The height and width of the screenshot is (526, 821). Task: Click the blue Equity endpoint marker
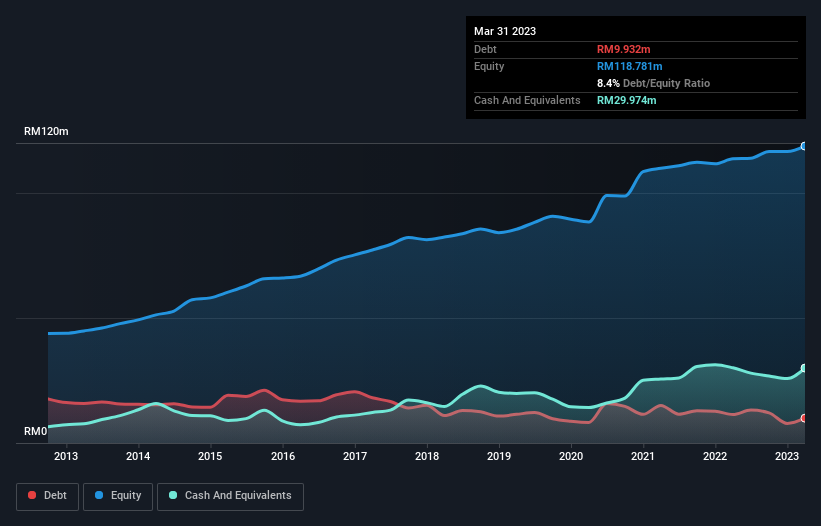click(804, 146)
